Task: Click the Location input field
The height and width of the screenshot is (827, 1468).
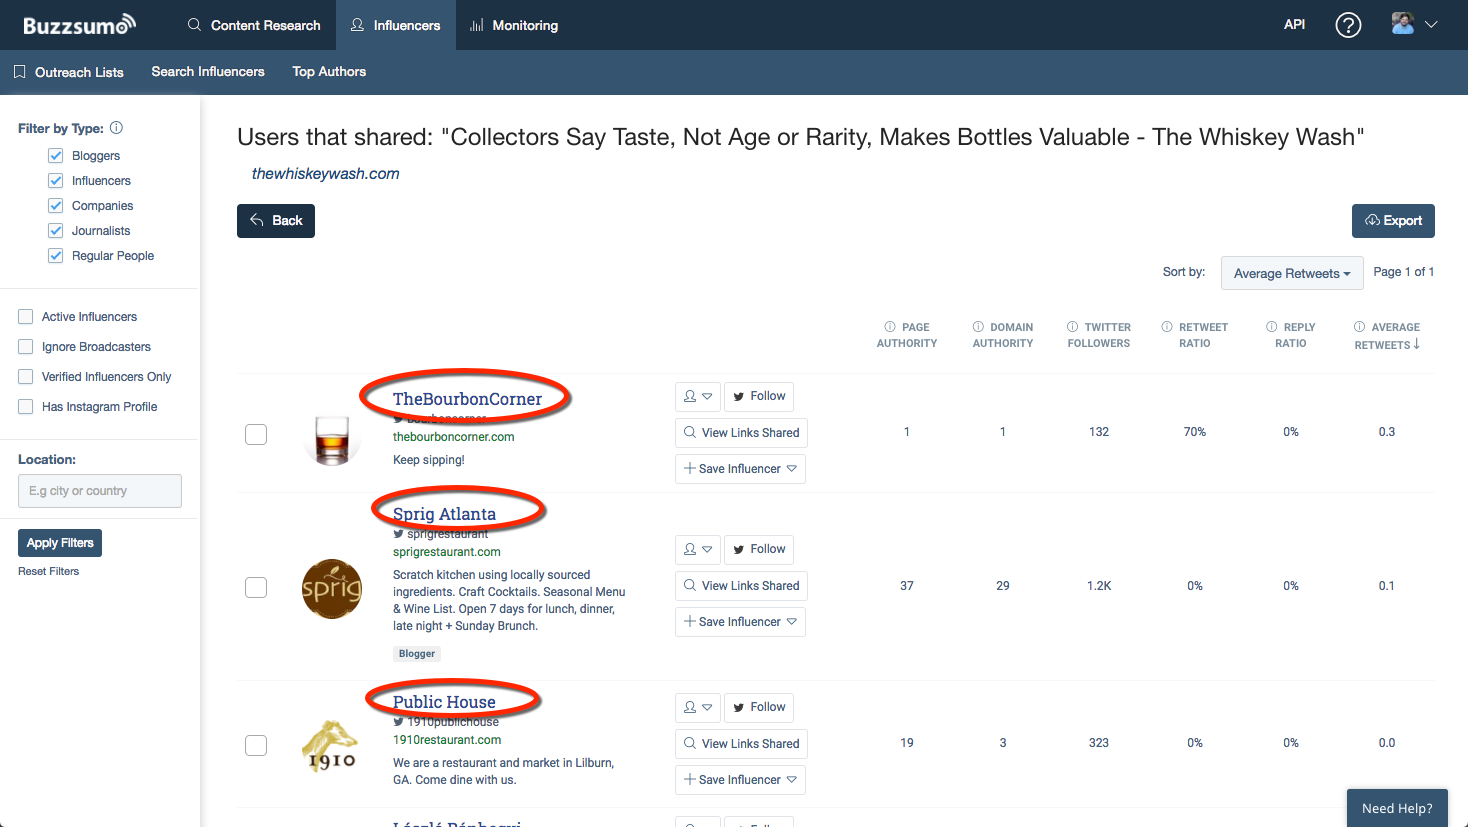Action: pos(100,491)
